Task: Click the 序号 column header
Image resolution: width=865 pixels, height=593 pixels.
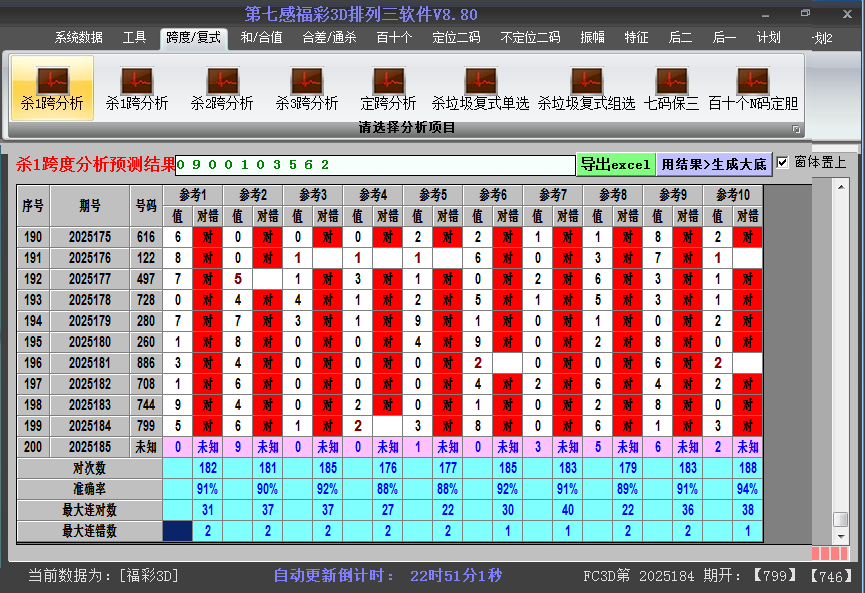Action: [x=33, y=206]
